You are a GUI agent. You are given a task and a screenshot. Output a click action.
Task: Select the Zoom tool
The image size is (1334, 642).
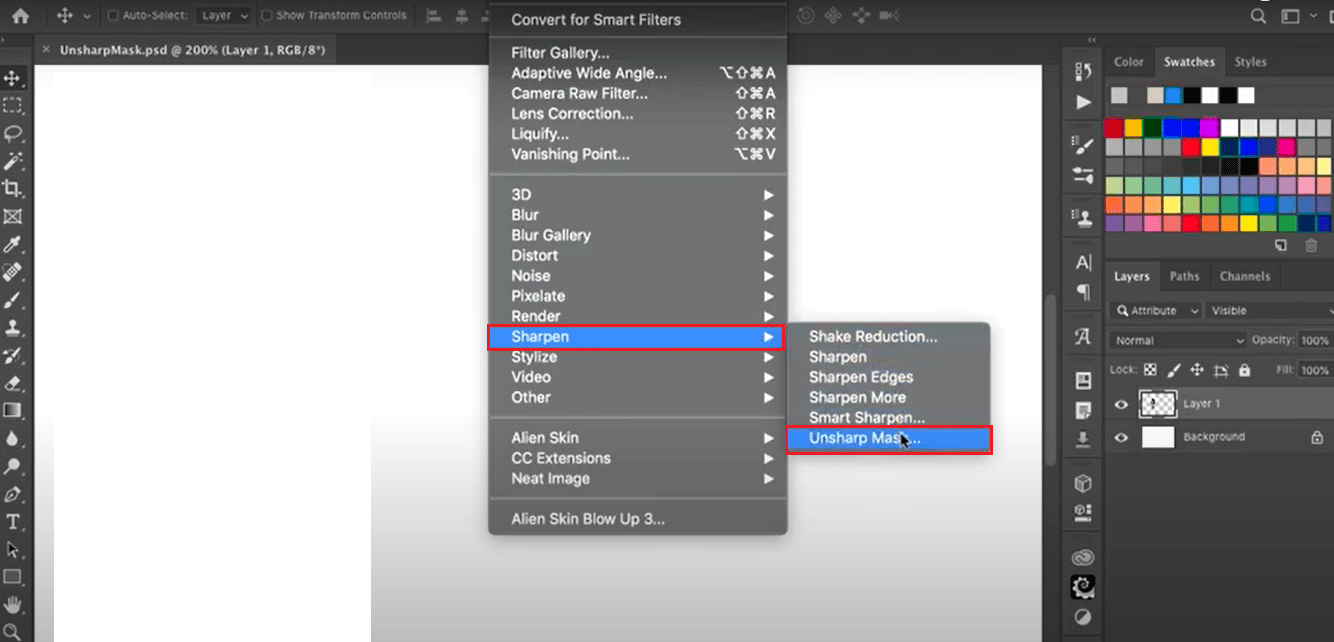click(x=13, y=632)
